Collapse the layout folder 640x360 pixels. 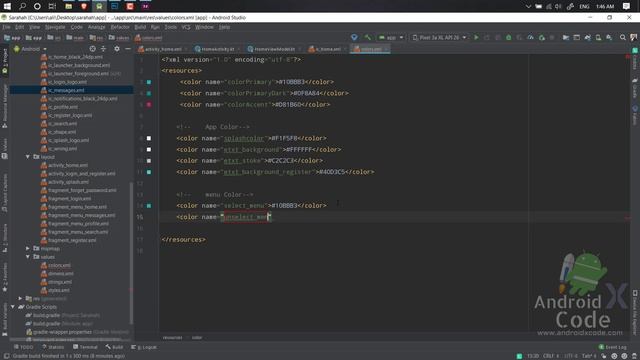[28, 157]
